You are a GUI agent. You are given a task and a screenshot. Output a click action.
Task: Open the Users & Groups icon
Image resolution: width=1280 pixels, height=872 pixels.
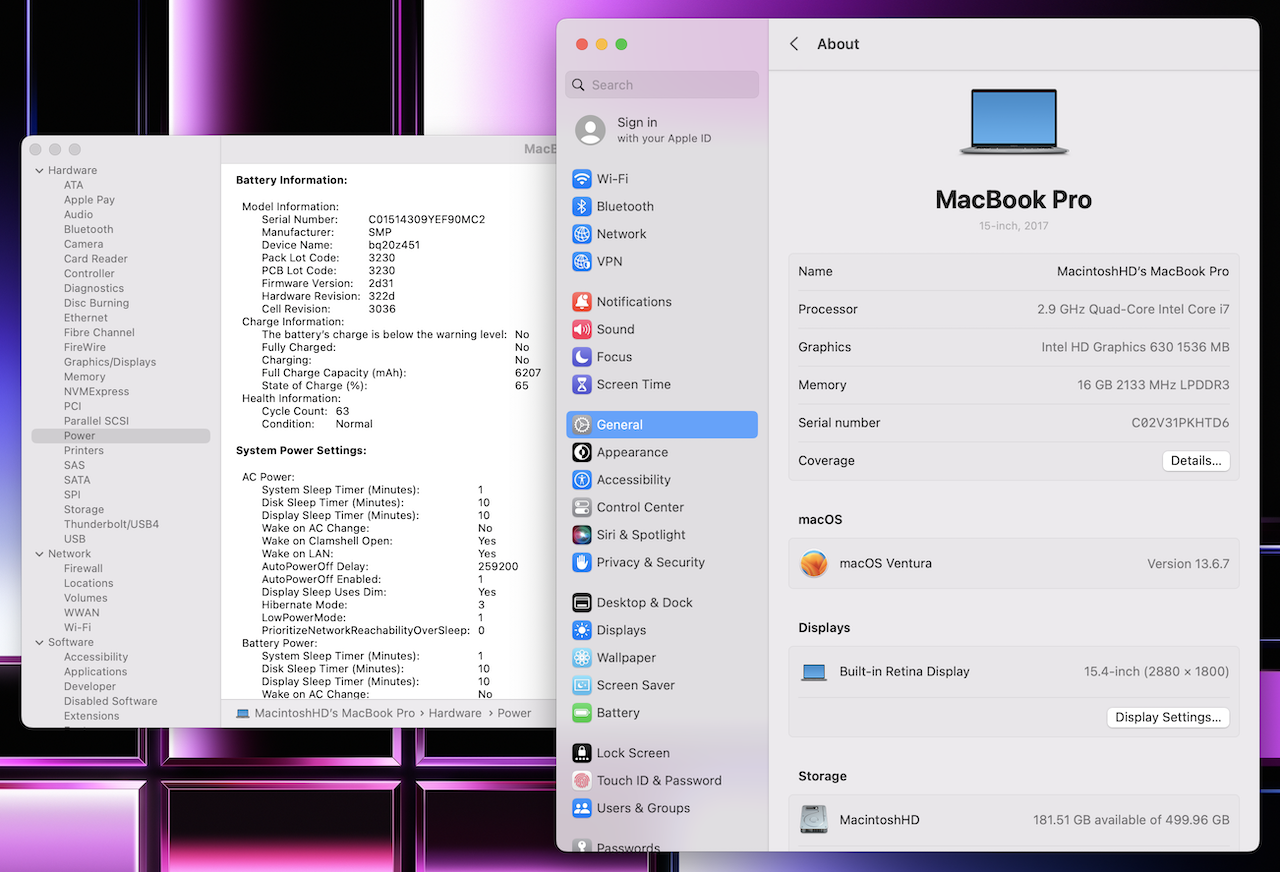tap(582, 808)
